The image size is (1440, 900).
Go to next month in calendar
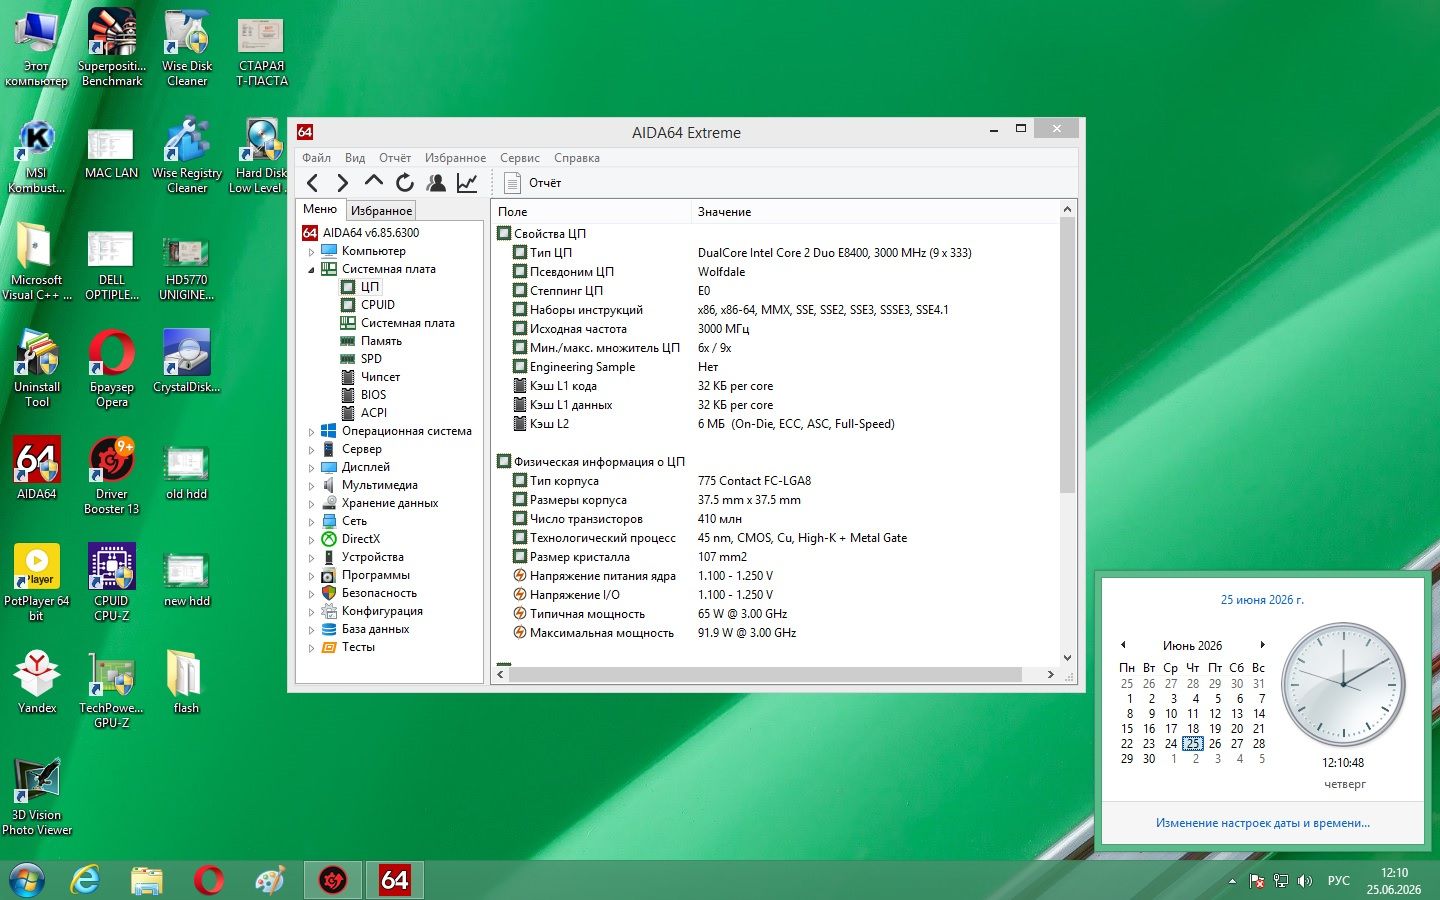[x=1263, y=645]
